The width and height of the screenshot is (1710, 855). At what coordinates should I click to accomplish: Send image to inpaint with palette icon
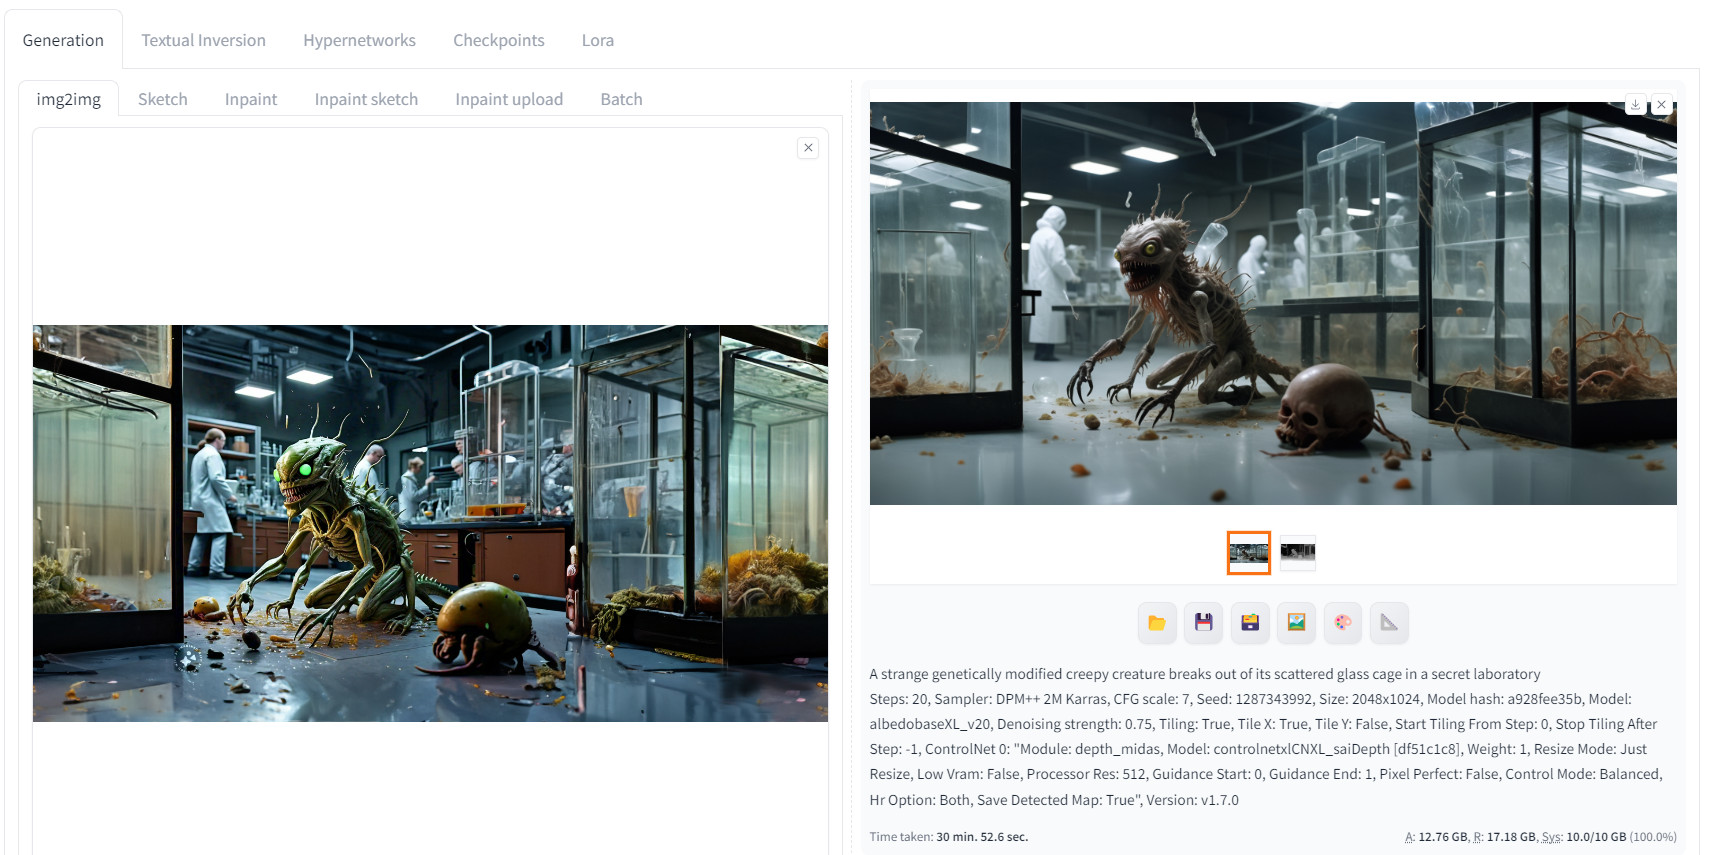pos(1343,623)
